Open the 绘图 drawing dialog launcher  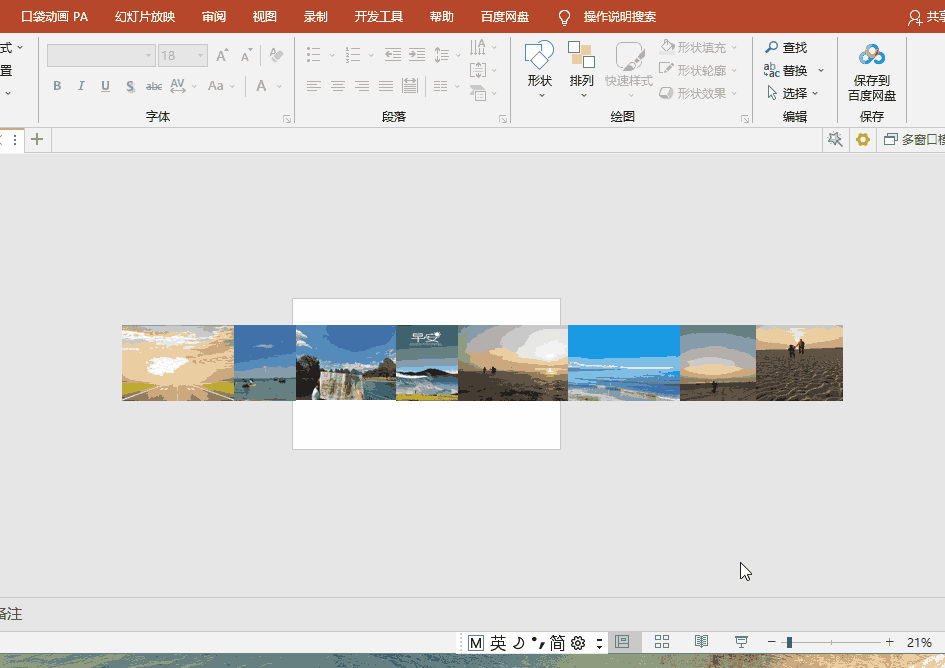click(x=745, y=119)
